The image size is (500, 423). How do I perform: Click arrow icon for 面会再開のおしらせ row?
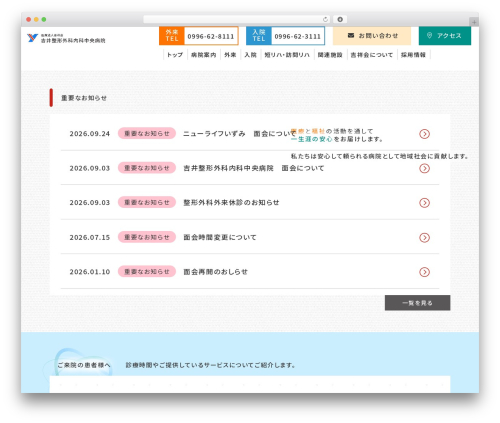coord(424,272)
